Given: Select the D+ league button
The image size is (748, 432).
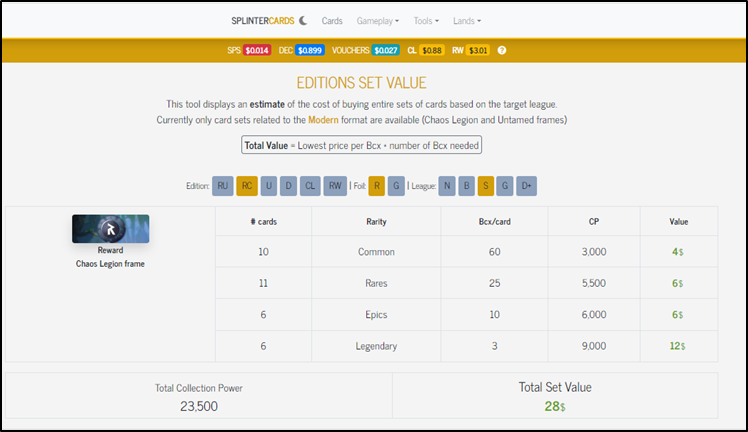Looking at the screenshot, I should [526, 185].
